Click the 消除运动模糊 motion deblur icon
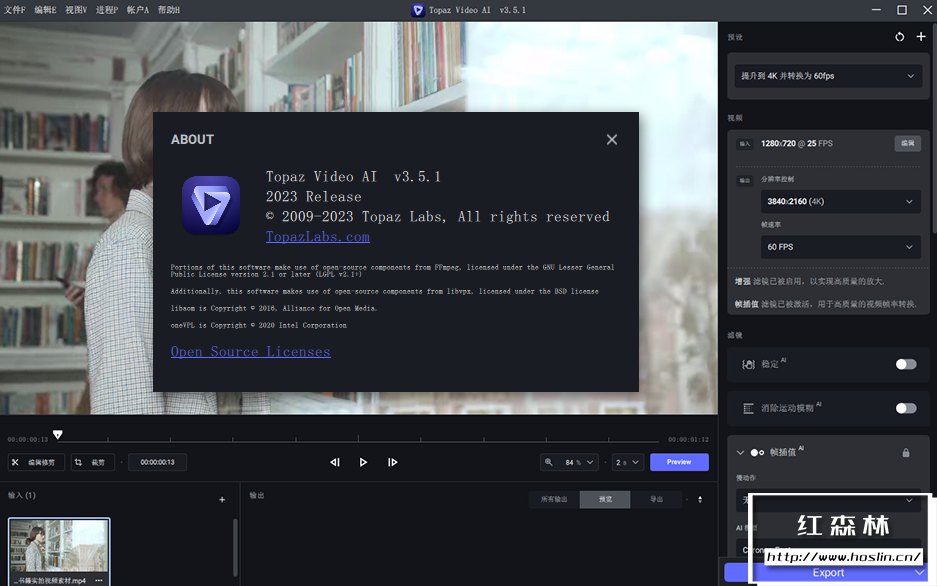The image size is (937, 586). (x=748, y=409)
